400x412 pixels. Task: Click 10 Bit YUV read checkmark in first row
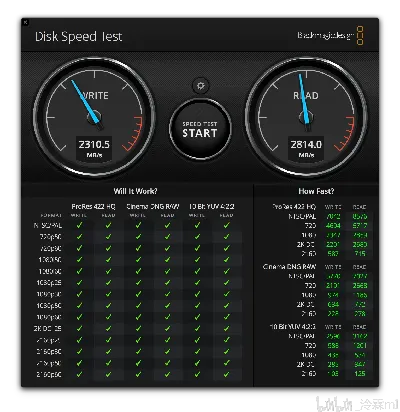pyautogui.click(x=227, y=225)
